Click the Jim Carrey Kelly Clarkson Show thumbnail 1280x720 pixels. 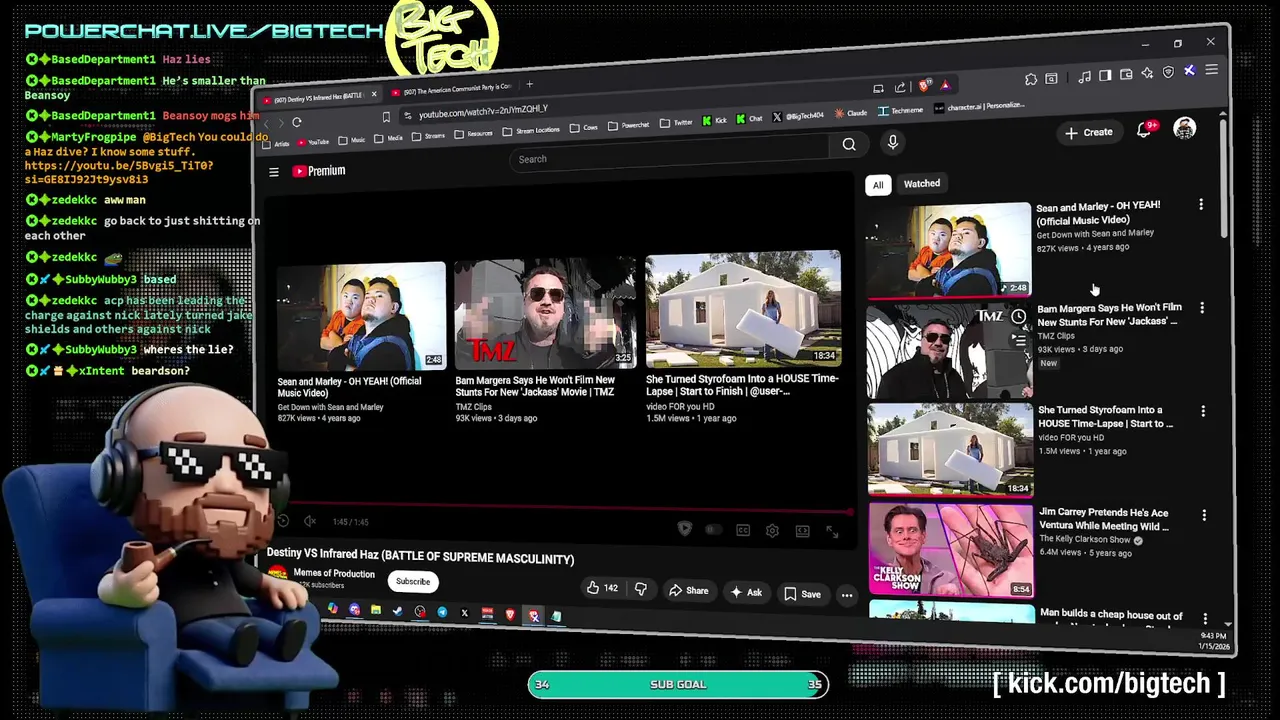(x=950, y=550)
